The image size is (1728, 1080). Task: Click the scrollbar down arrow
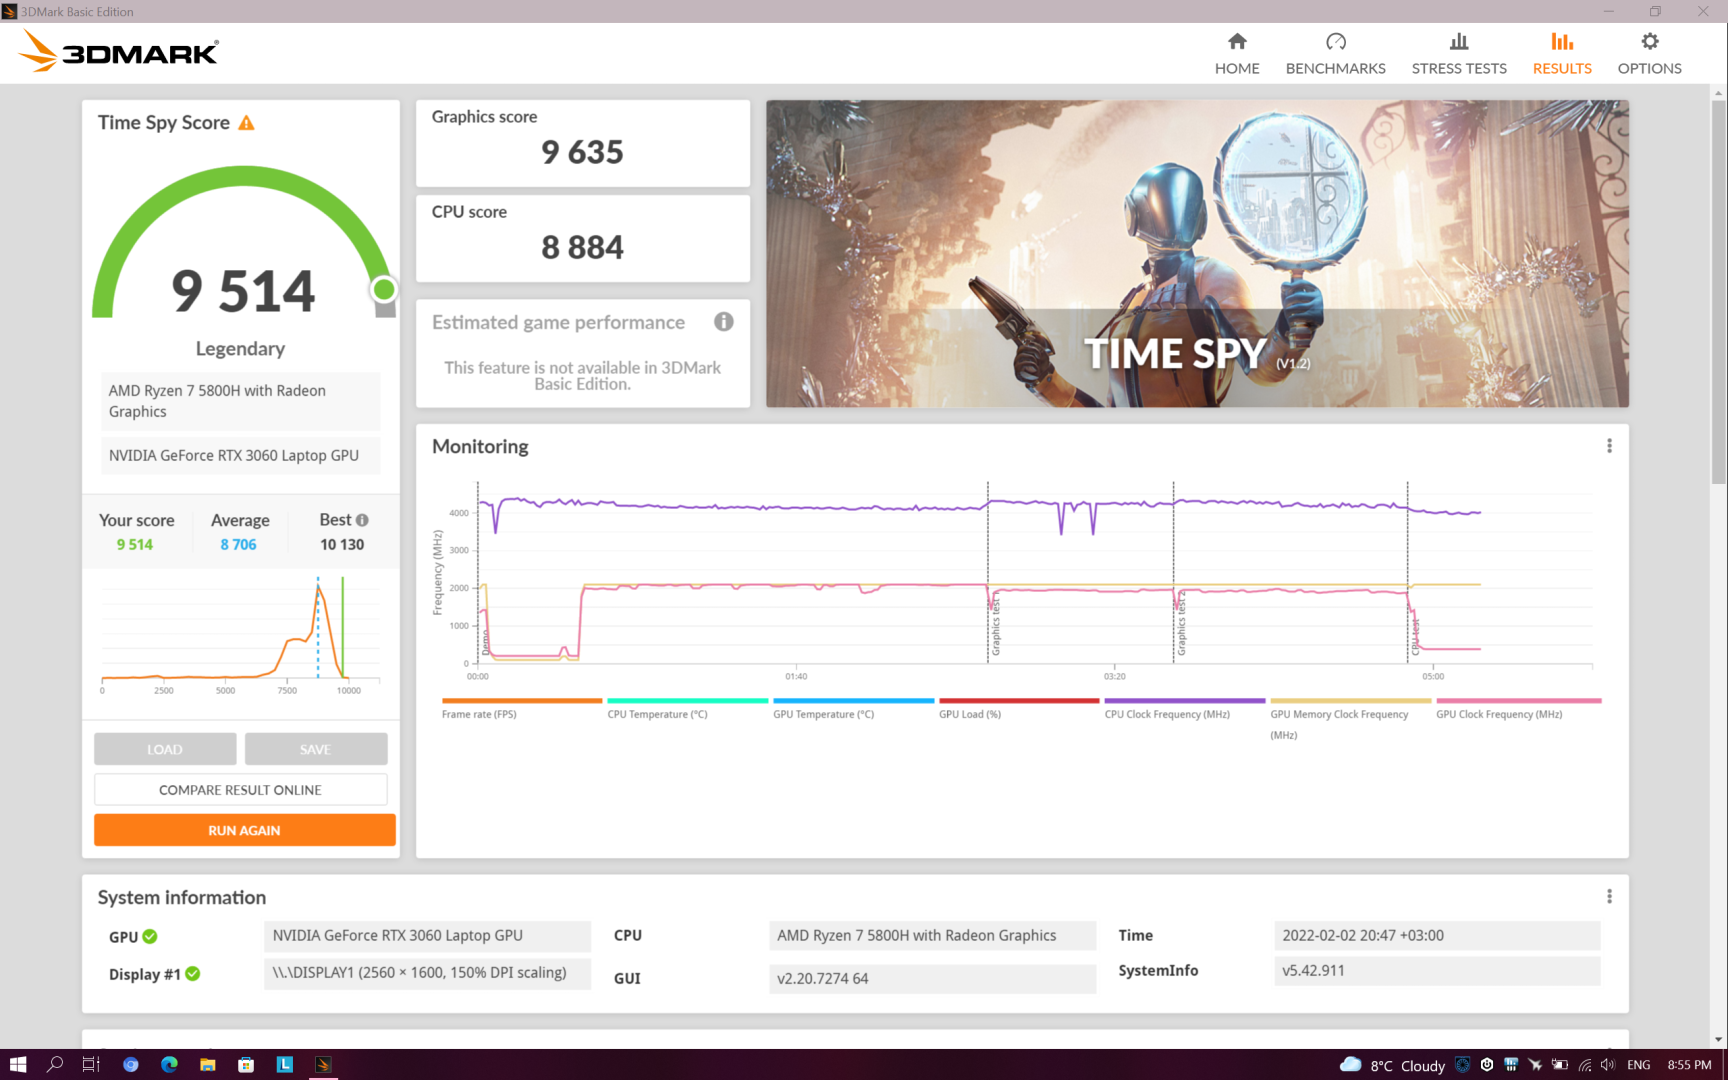[1719, 1040]
